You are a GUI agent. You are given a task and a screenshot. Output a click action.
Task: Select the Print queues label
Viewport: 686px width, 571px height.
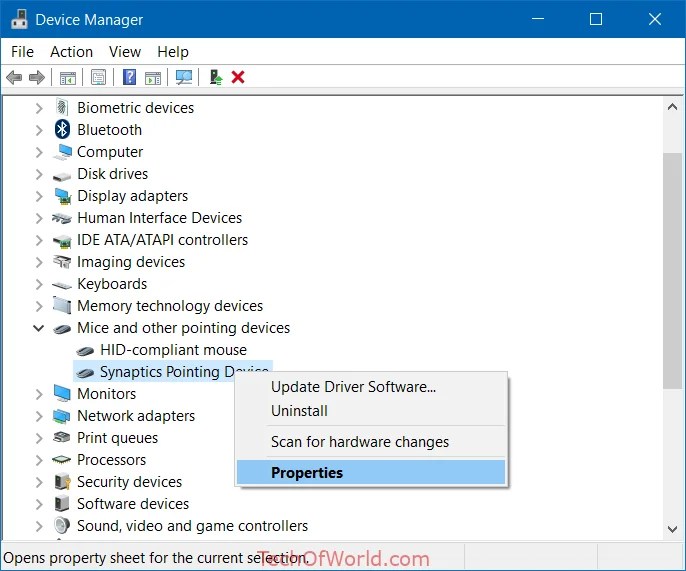click(x=117, y=438)
